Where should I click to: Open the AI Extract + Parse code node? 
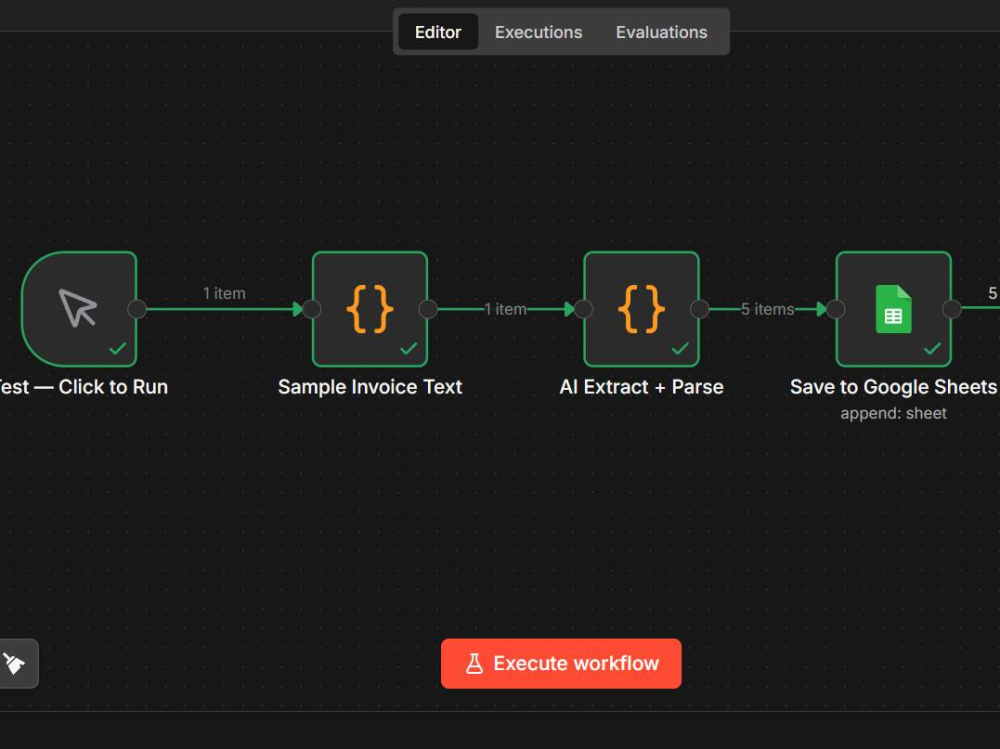pos(641,309)
